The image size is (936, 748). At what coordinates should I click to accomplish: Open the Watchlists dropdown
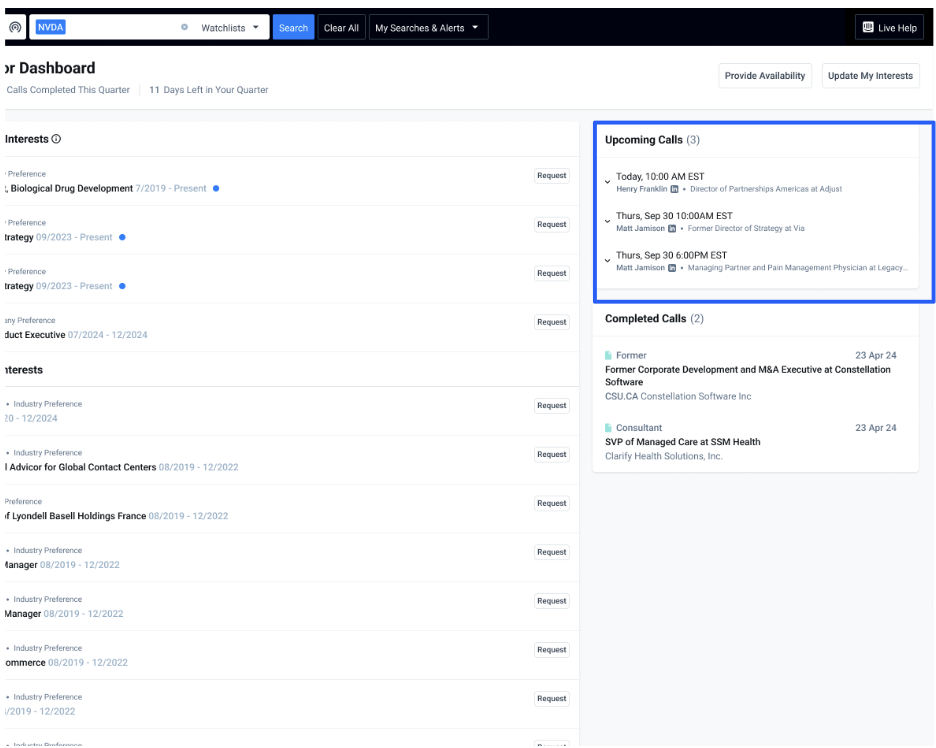point(230,28)
